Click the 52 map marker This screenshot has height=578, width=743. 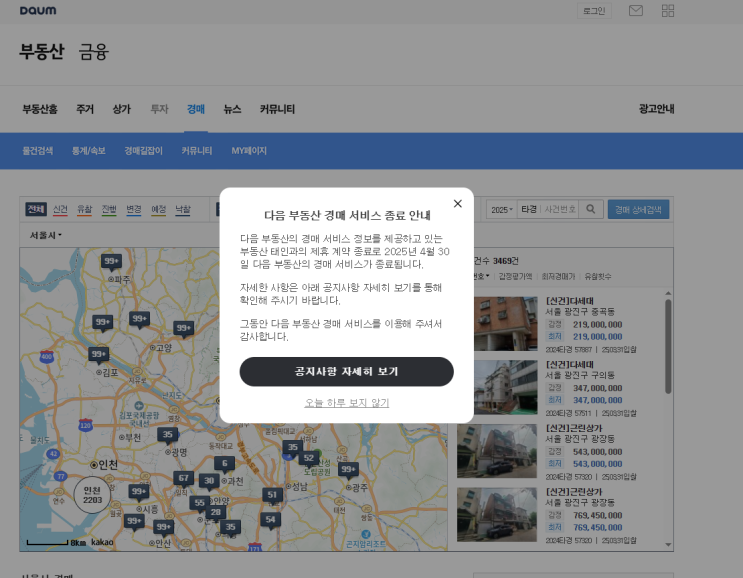click(x=308, y=459)
